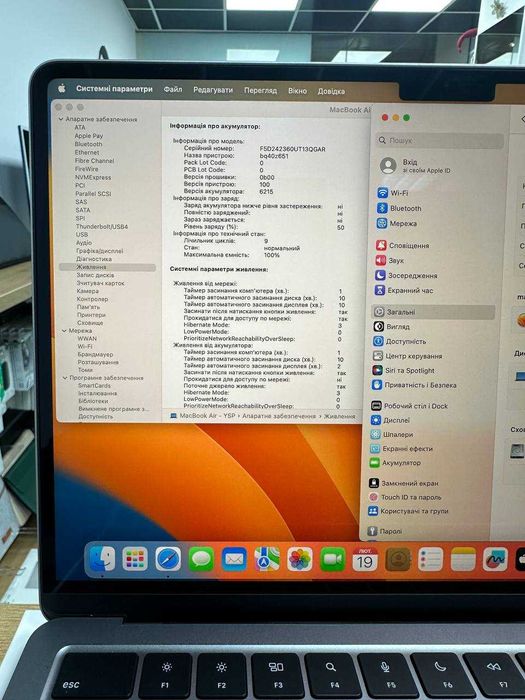Open the Приватність і Безпека hand icon
Image resolution: width=525 pixels, height=700 pixels.
(x=377, y=385)
